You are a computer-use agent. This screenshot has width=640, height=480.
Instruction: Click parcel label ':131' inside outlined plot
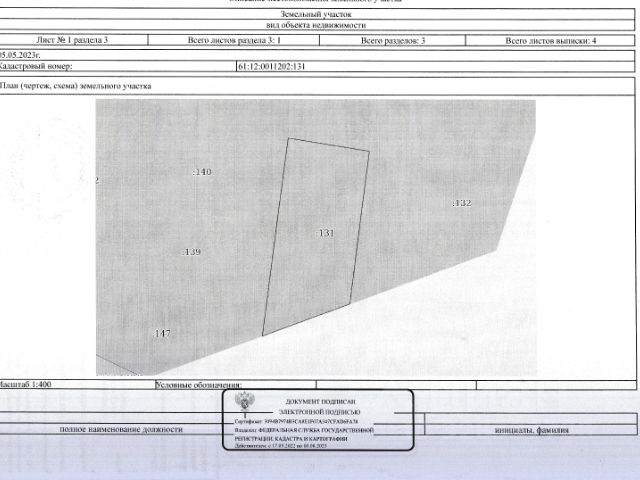click(x=326, y=233)
